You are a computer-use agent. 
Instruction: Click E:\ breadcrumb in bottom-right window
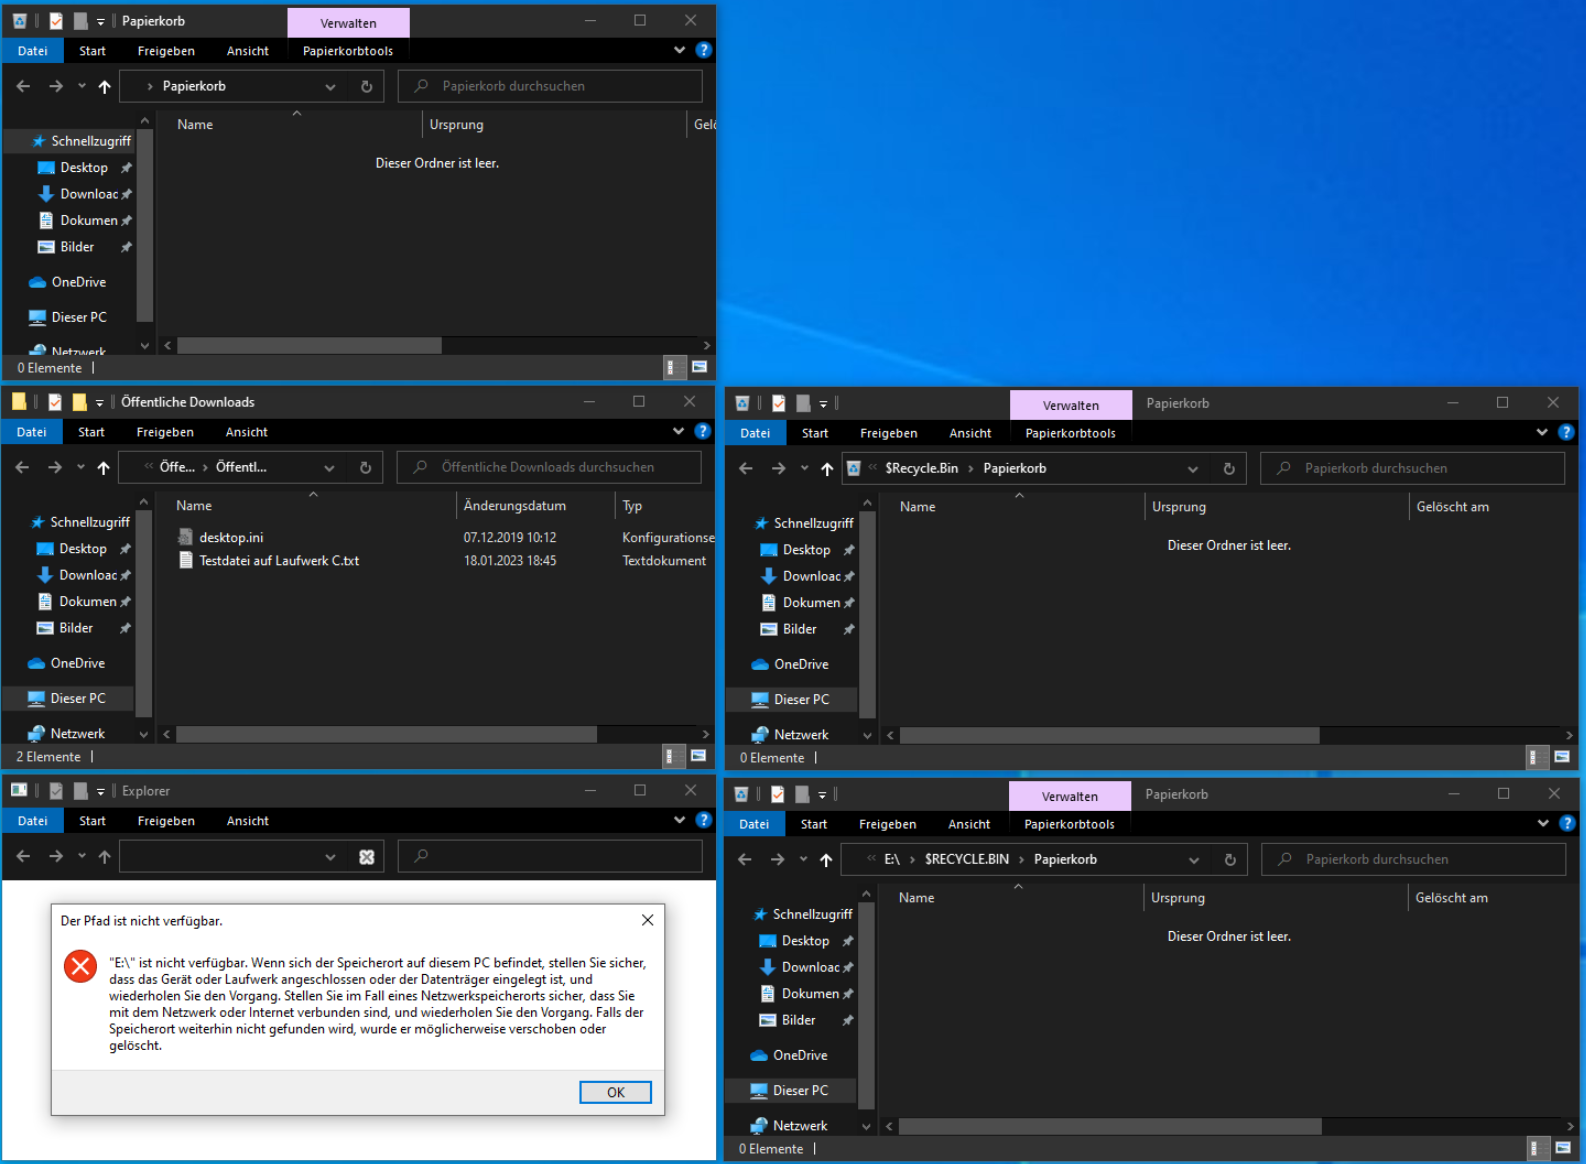(892, 859)
